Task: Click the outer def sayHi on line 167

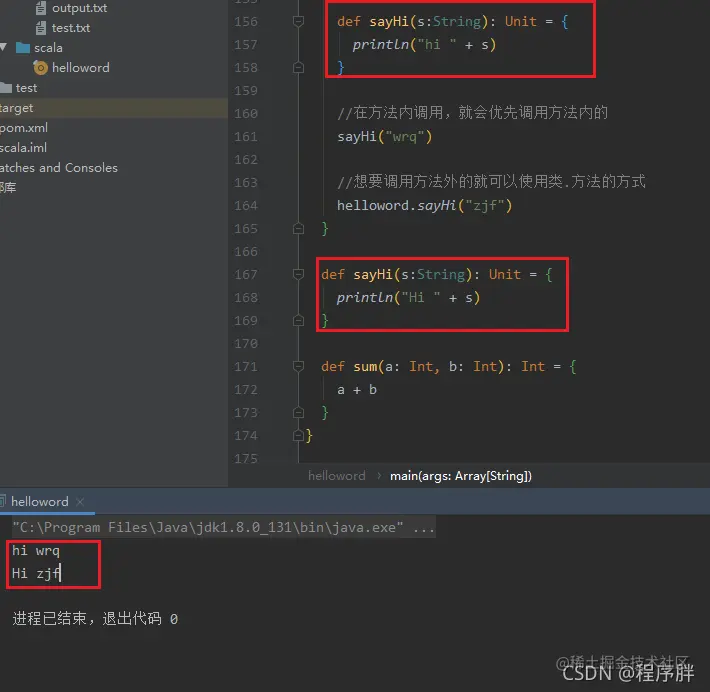Action: tap(437, 274)
